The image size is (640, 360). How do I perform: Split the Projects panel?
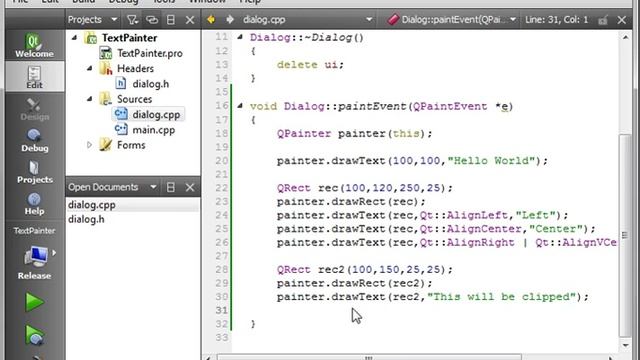[x=171, y=20]
